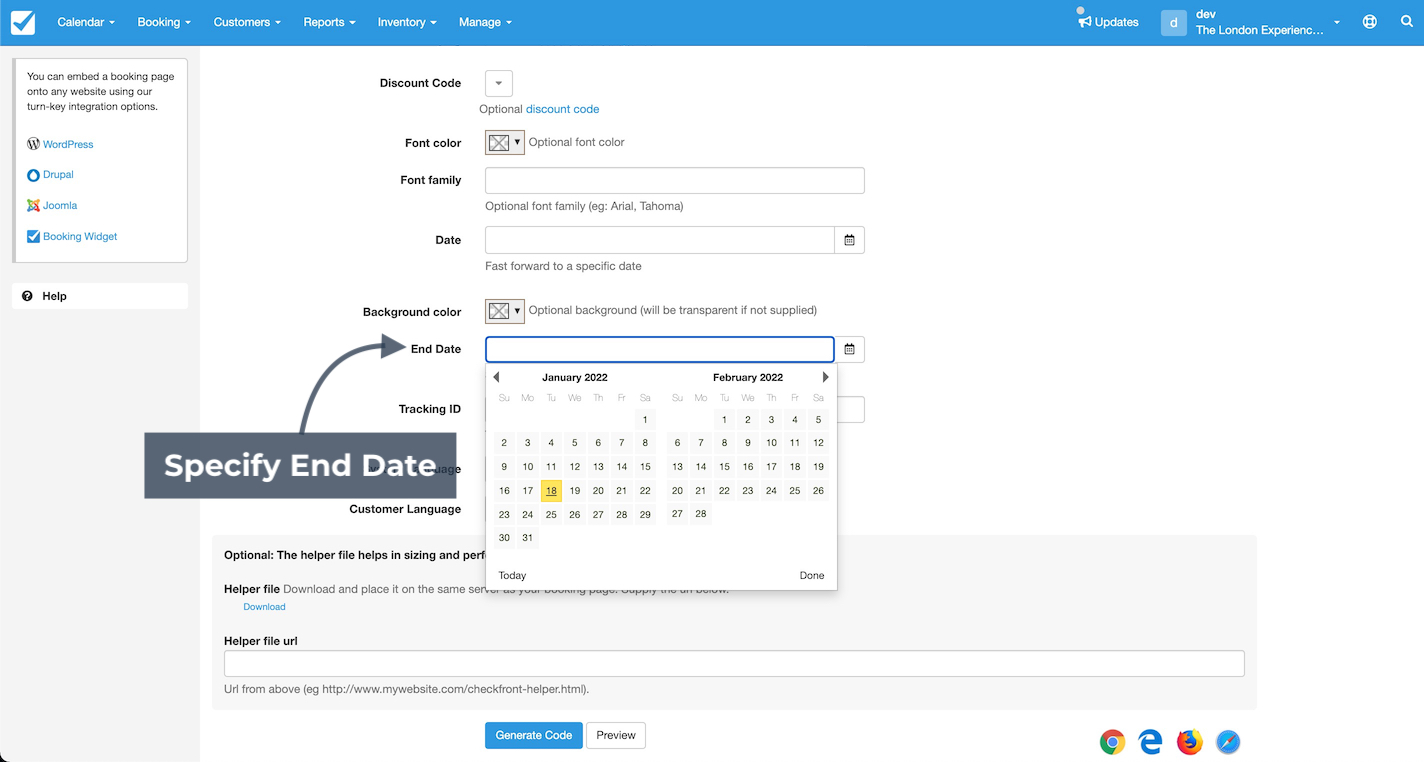Open the WordPress integration link
Image resolution: width=1424 pixels, height=762 pixels.
click(68, 144)
